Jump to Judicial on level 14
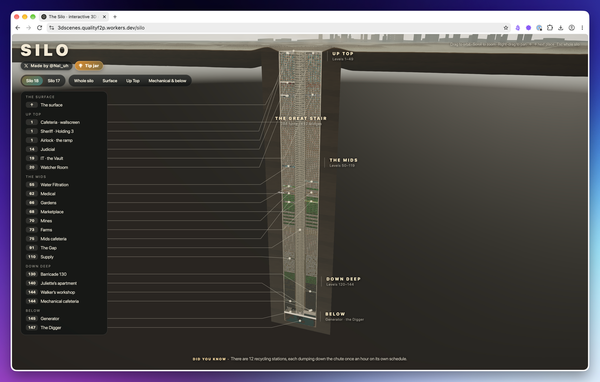The height and width of the screenshot is (382, 600). point(64,149)
